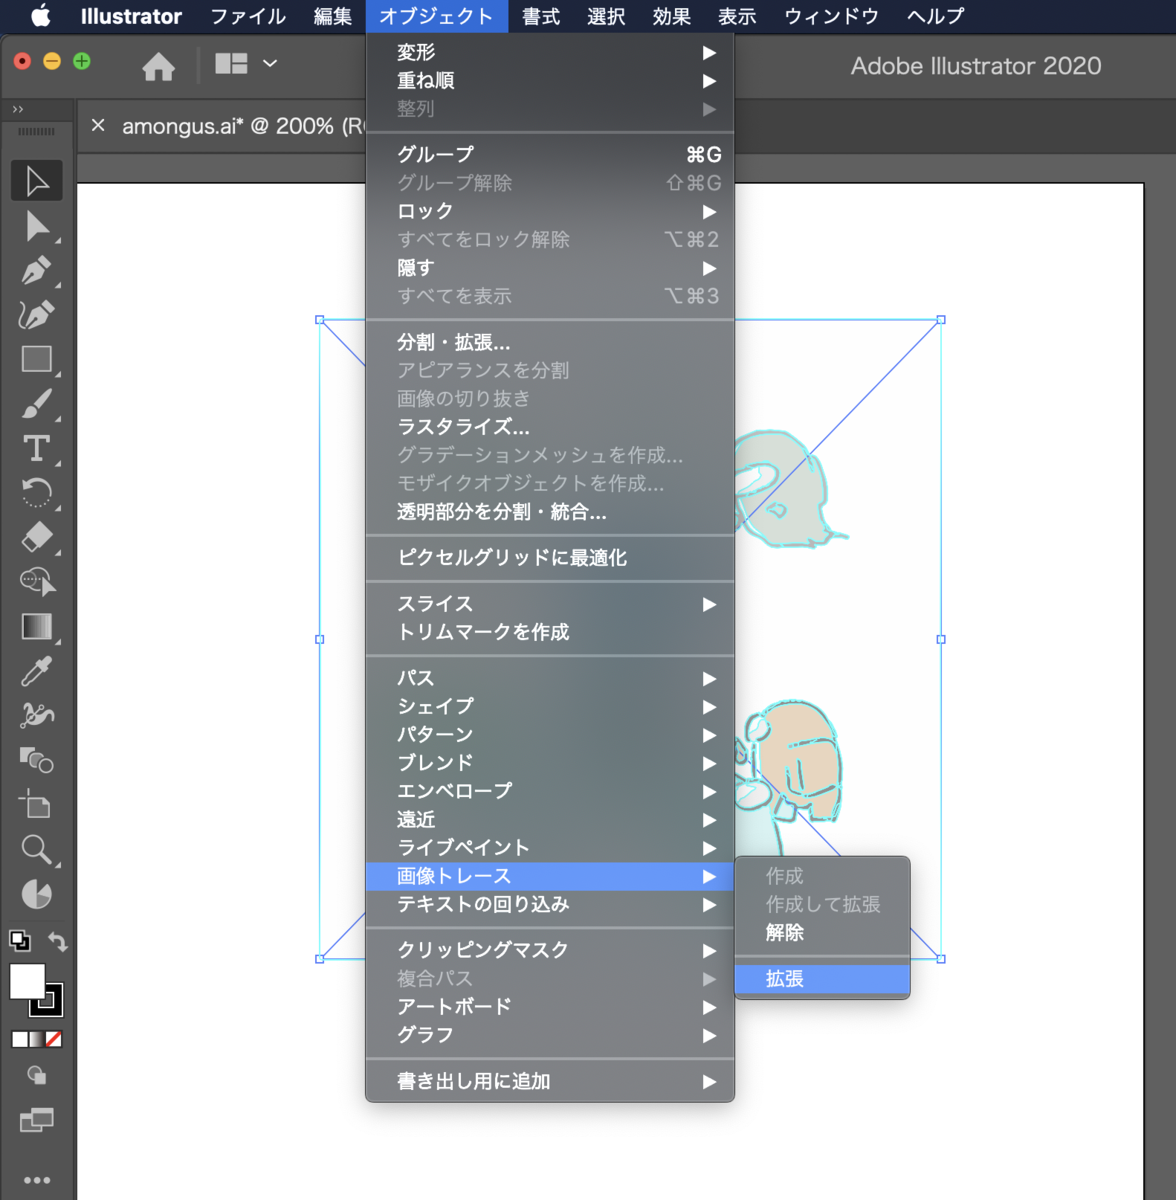Viewport: 1176px width, 1200px height.
Task: Set paint to solid Color mode
Action: (x=20, y=1039)
